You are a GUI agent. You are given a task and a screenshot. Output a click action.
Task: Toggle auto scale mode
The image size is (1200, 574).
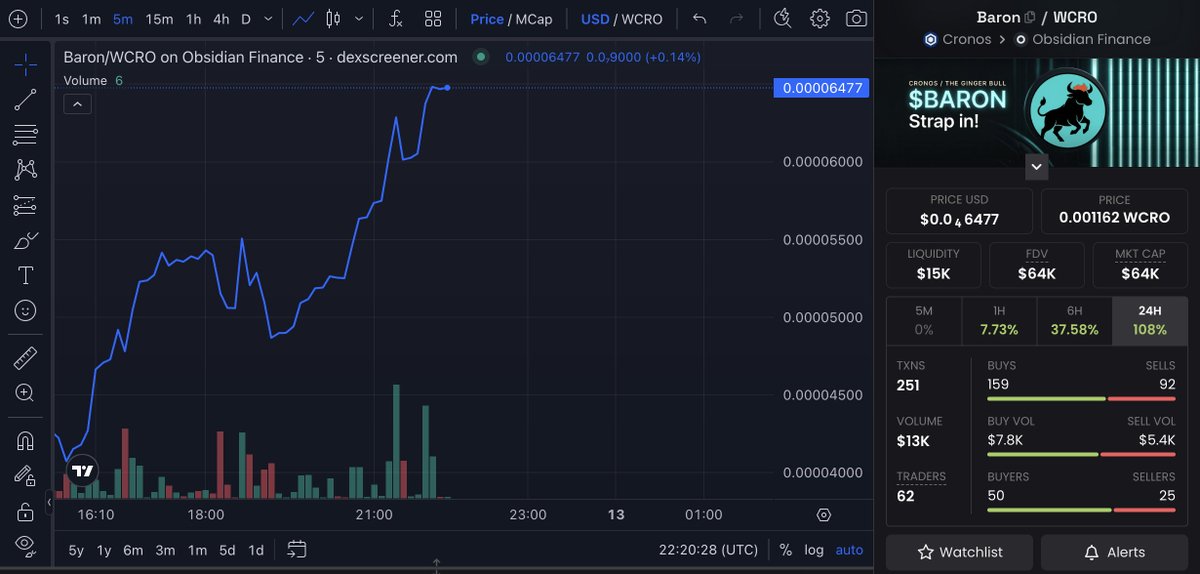pos(849,550)
